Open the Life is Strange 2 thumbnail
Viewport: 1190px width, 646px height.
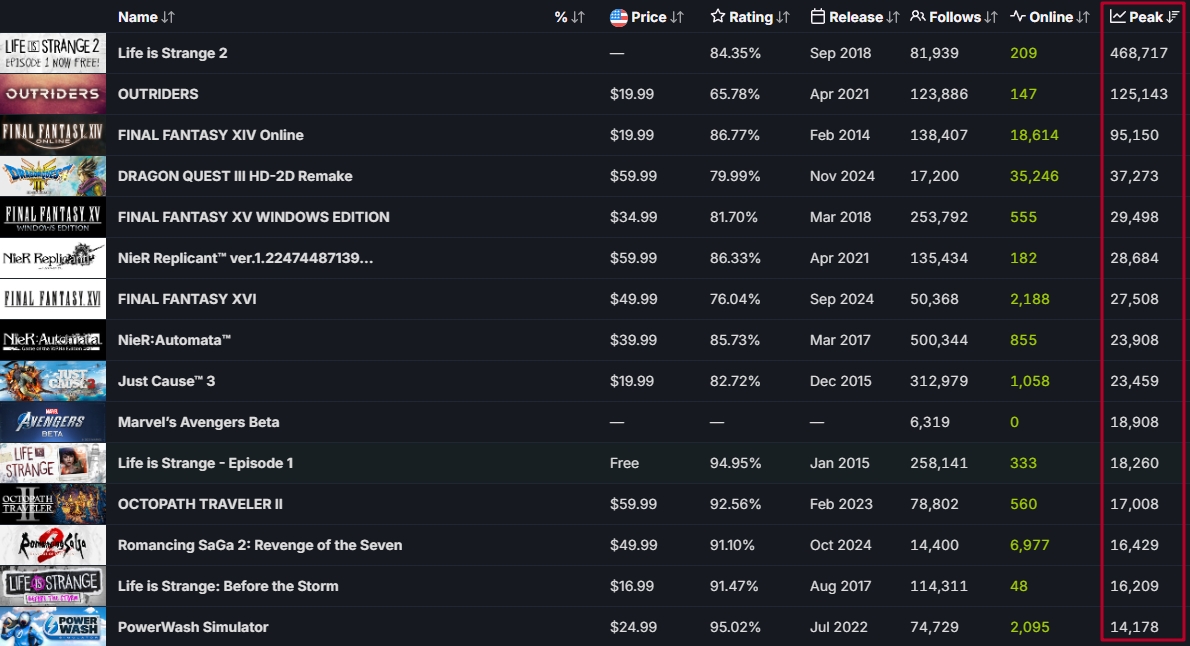pos(53,53)
